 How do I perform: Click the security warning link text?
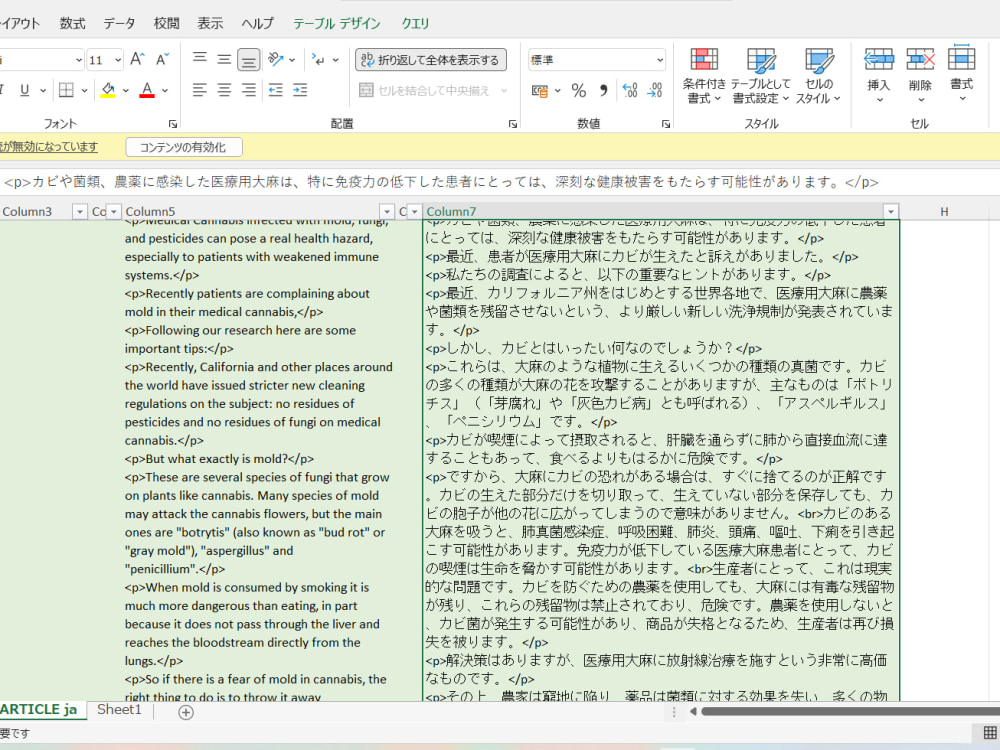(48, 147)
